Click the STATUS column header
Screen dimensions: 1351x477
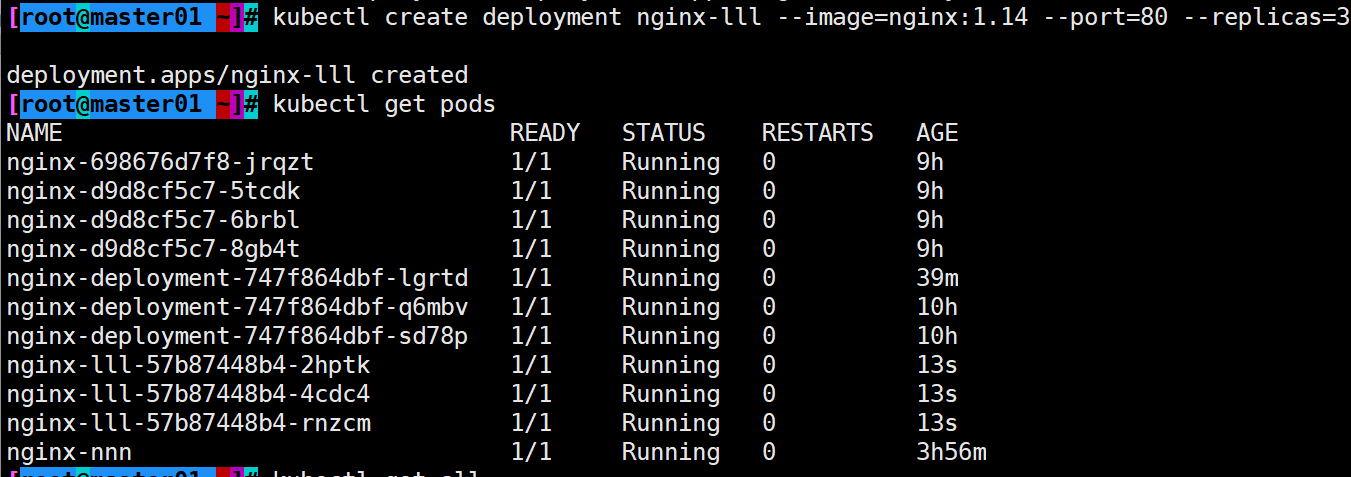pos(664,133)
